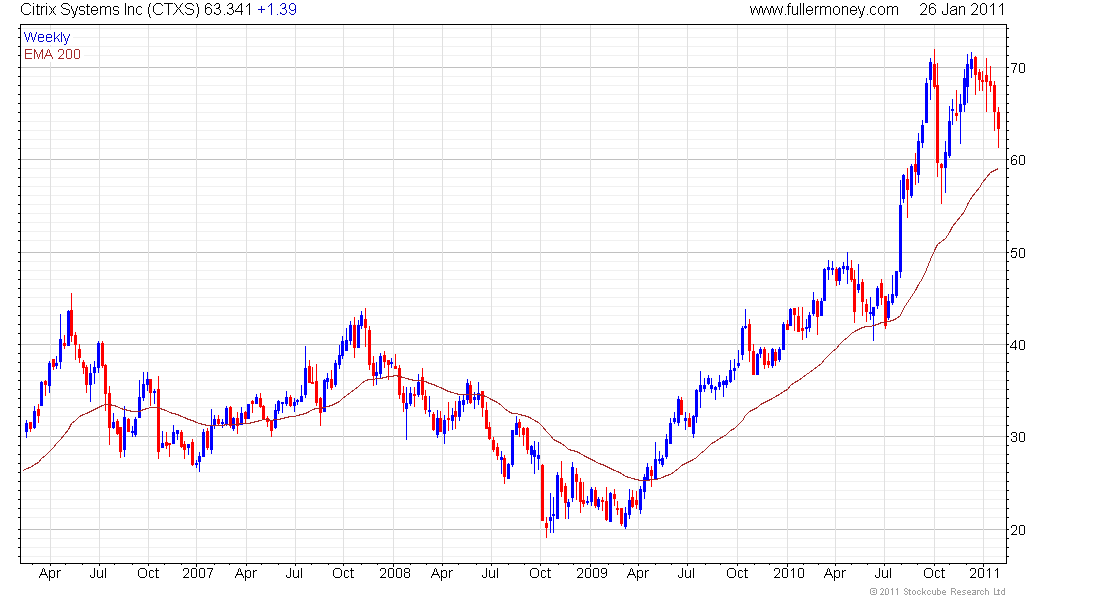Viewport: 1100px width, 600px height.
Task: Click the 2009 year label on time axis
Action: pos(591,573)
